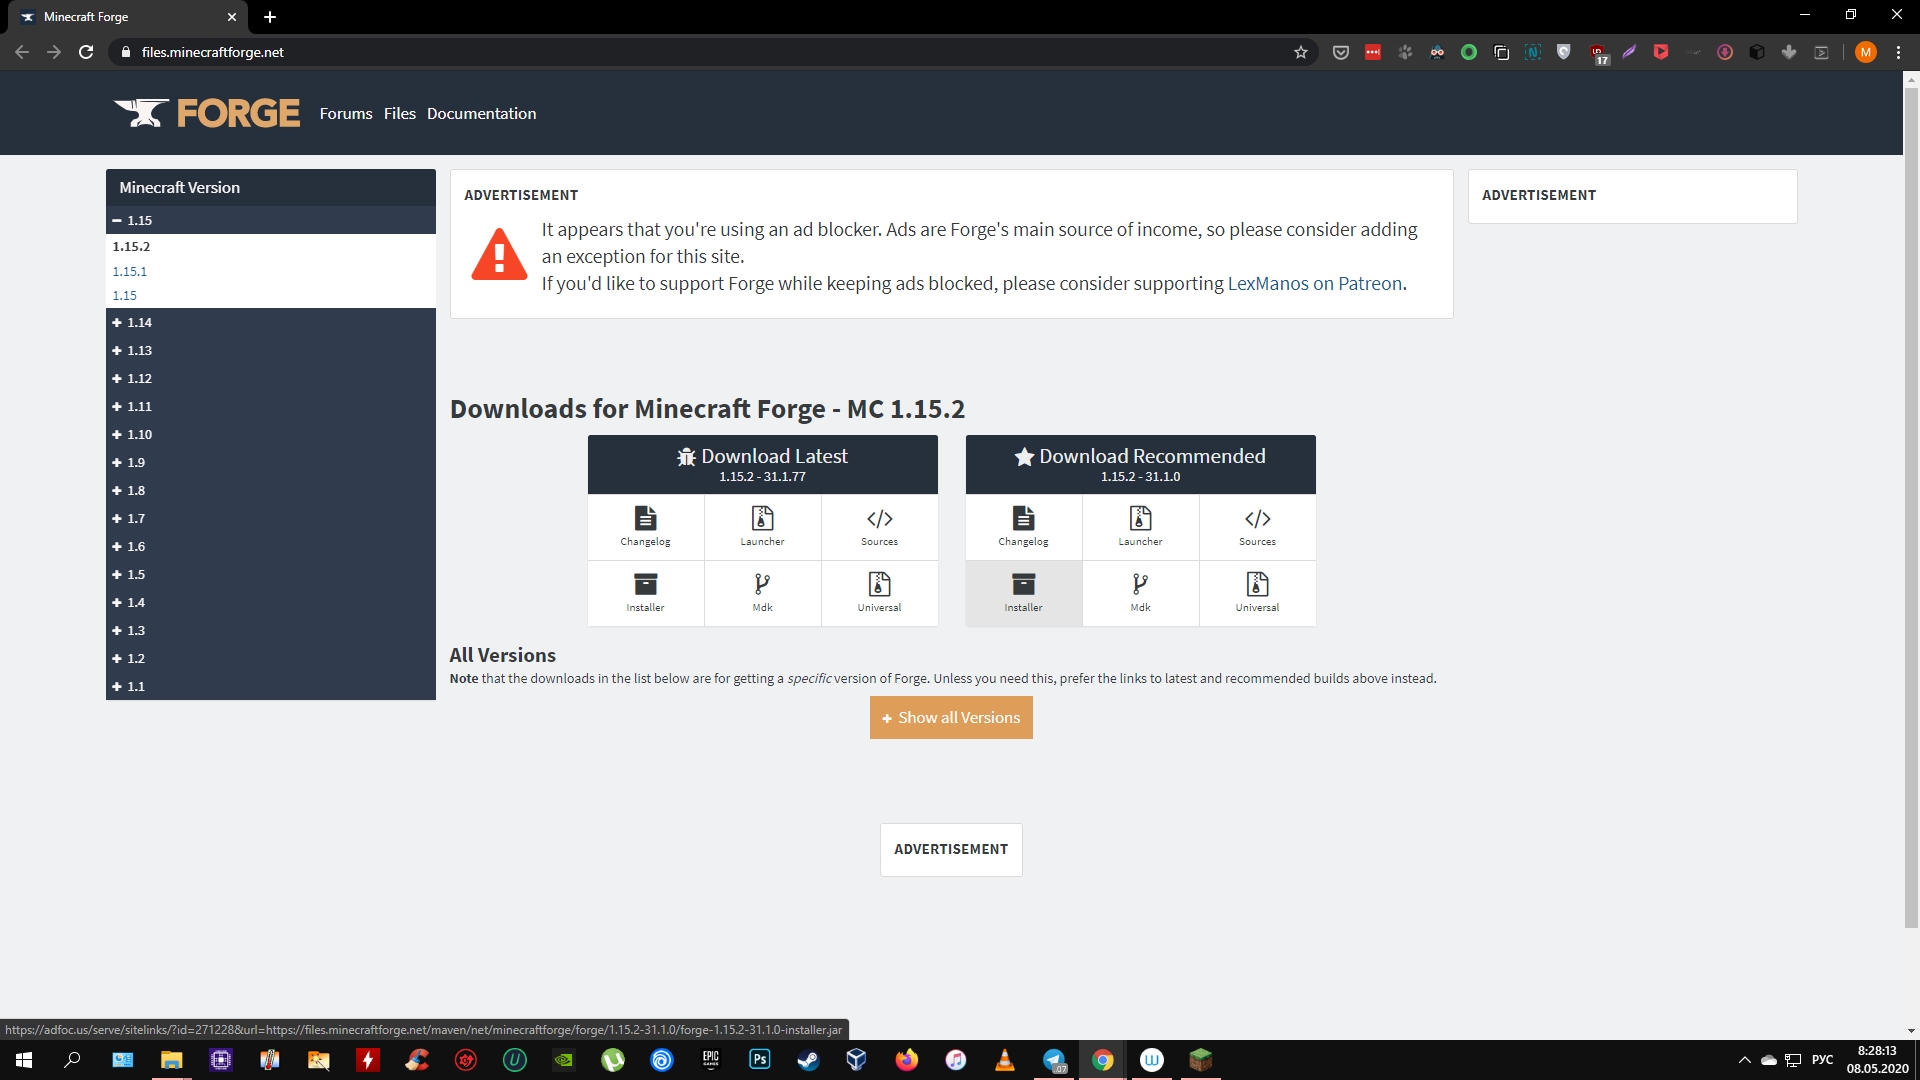Select version 1.15.2 entry
The height and width of the screenshot is (1080, 1920).
tap(131, 246)
